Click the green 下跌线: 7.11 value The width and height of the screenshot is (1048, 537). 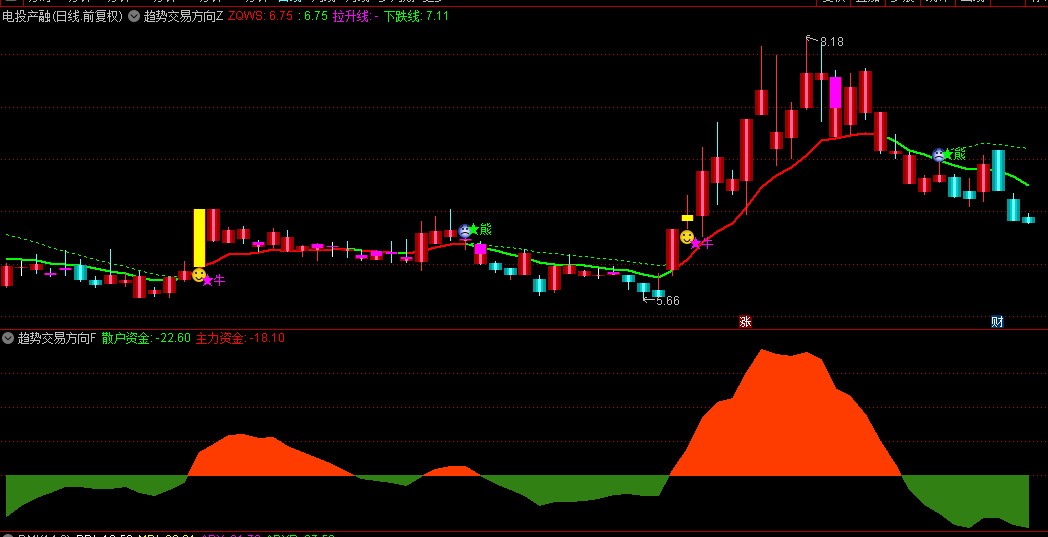point(416,17)
